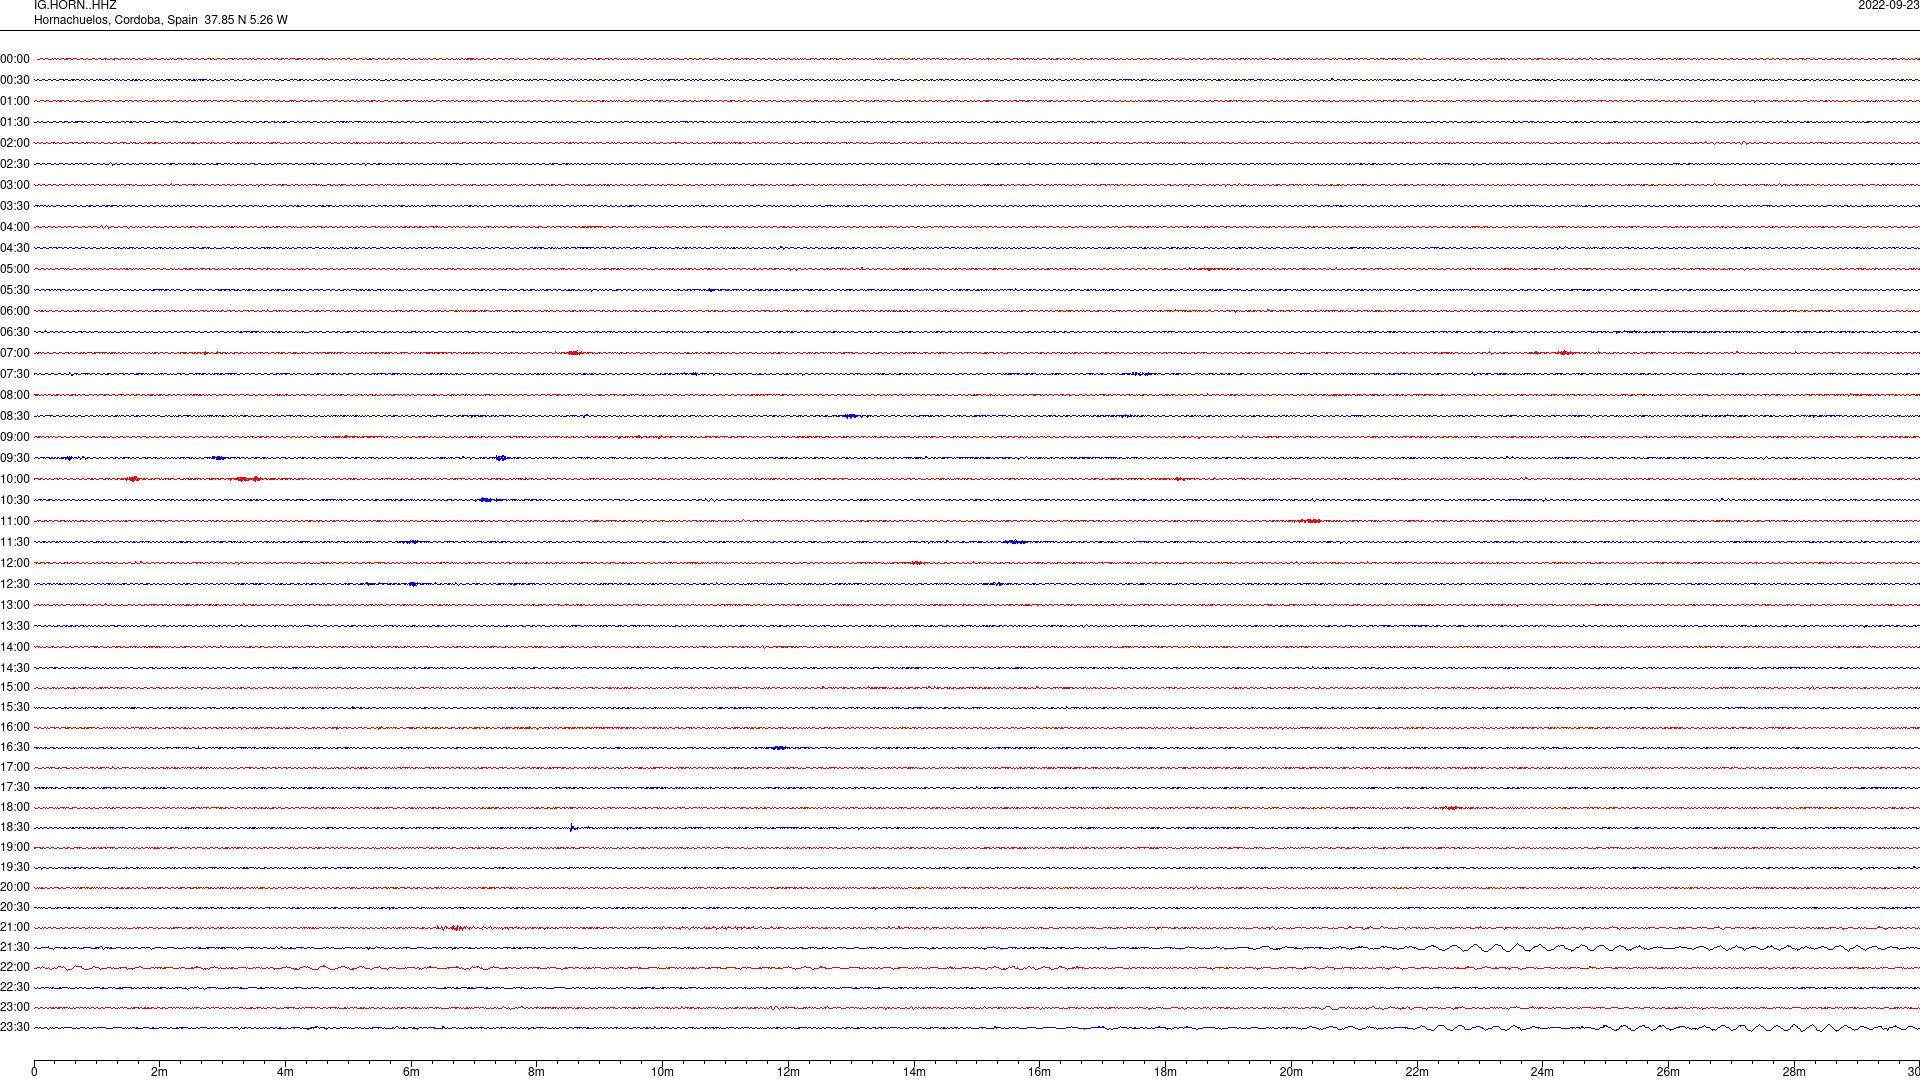1920x1080 pixels.
Task: Click the blue spike on the 18:30 trace
Action: (572, 827)
